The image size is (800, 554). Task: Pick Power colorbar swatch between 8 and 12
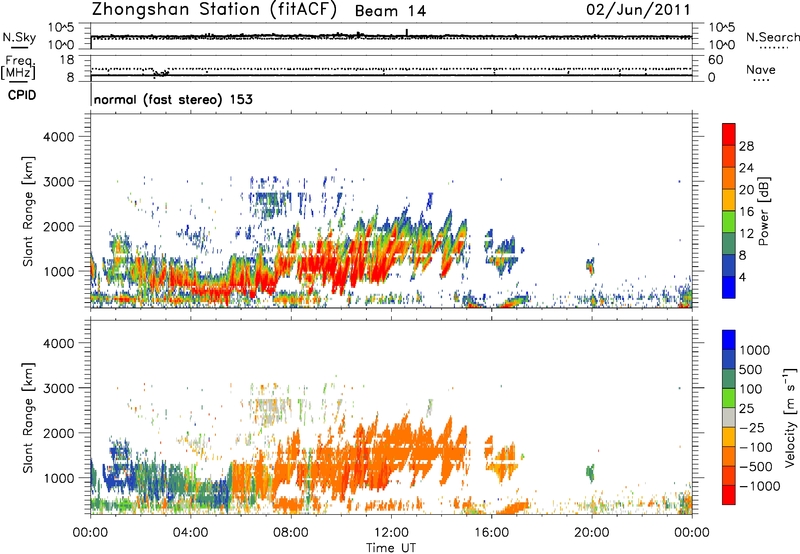(729, 244)
